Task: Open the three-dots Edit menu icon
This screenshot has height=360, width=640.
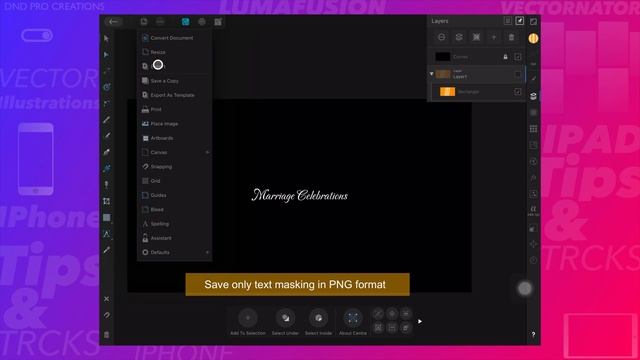Action: coord(160,22)
